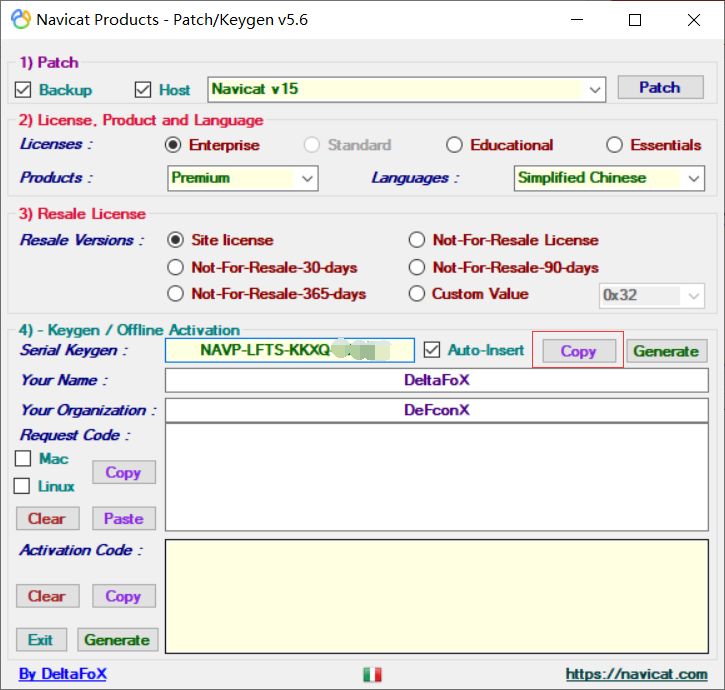This screenshot has width=725, height=690.
Task: Click the Your Organization field
Action: click(436, 410)
